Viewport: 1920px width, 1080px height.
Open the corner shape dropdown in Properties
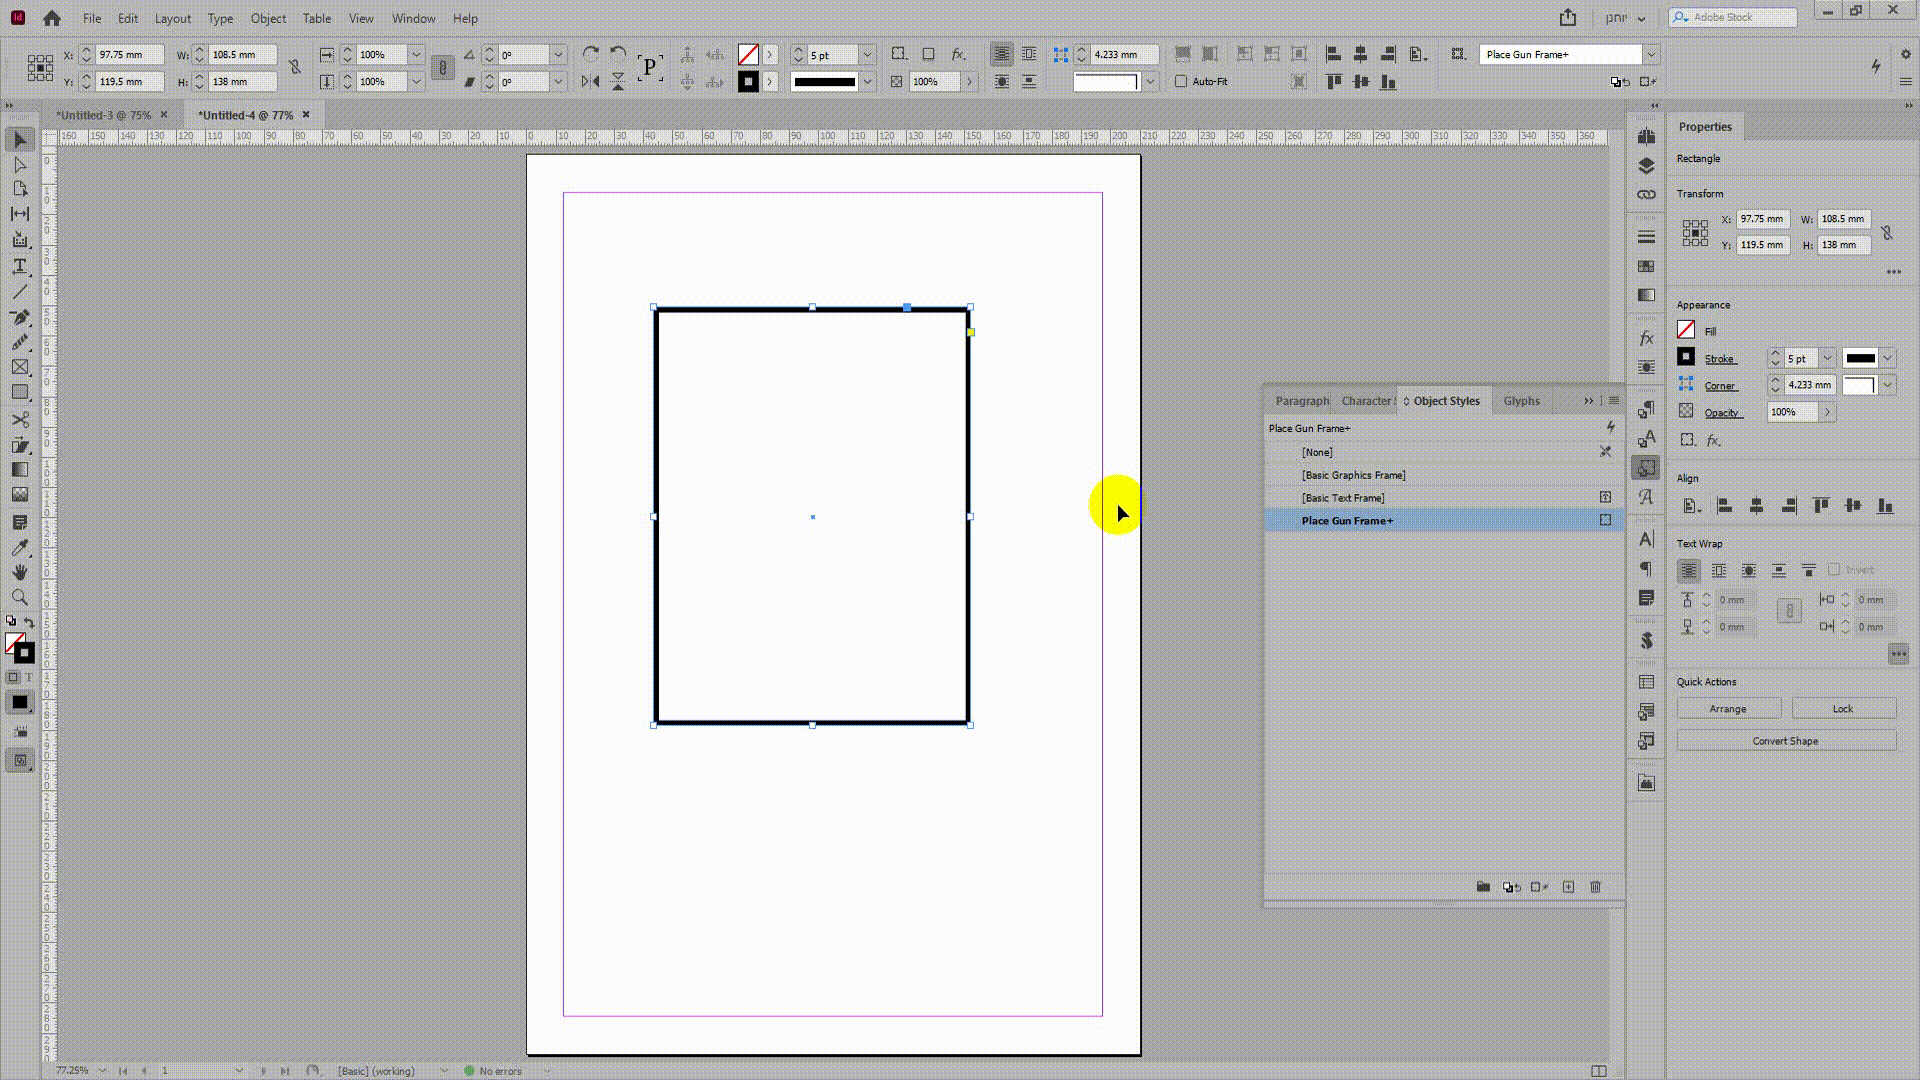click(1887, 385)
